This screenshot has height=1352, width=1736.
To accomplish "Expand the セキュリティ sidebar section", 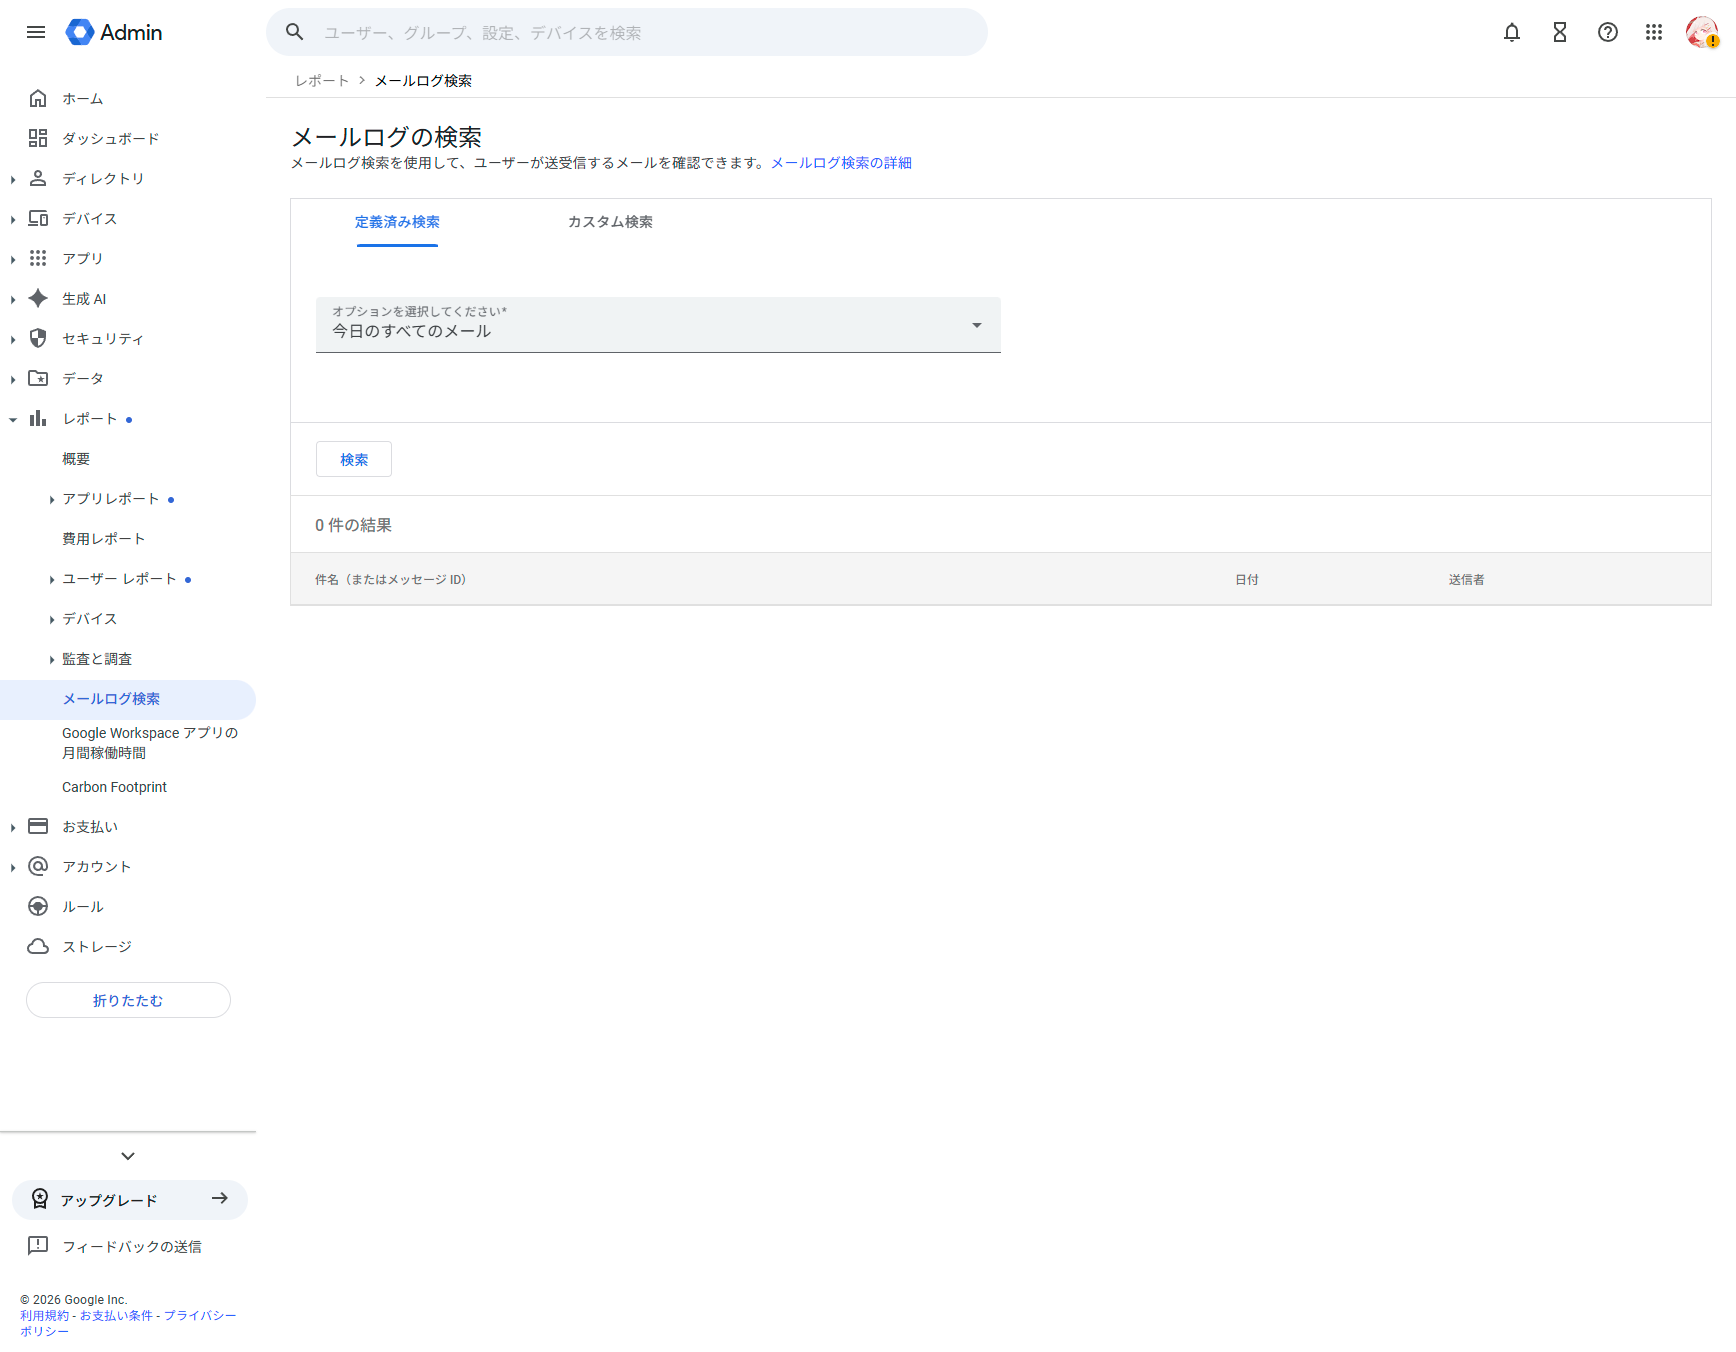I will click(x=13, y=339).
